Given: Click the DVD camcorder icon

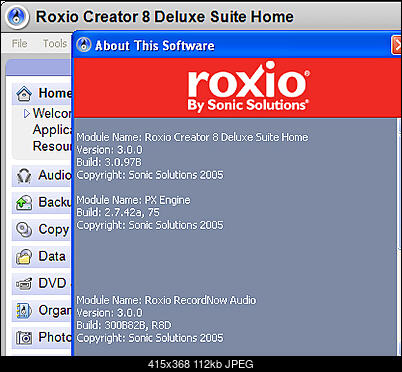Looking at the screenshot, I should [x=24, y=284].
